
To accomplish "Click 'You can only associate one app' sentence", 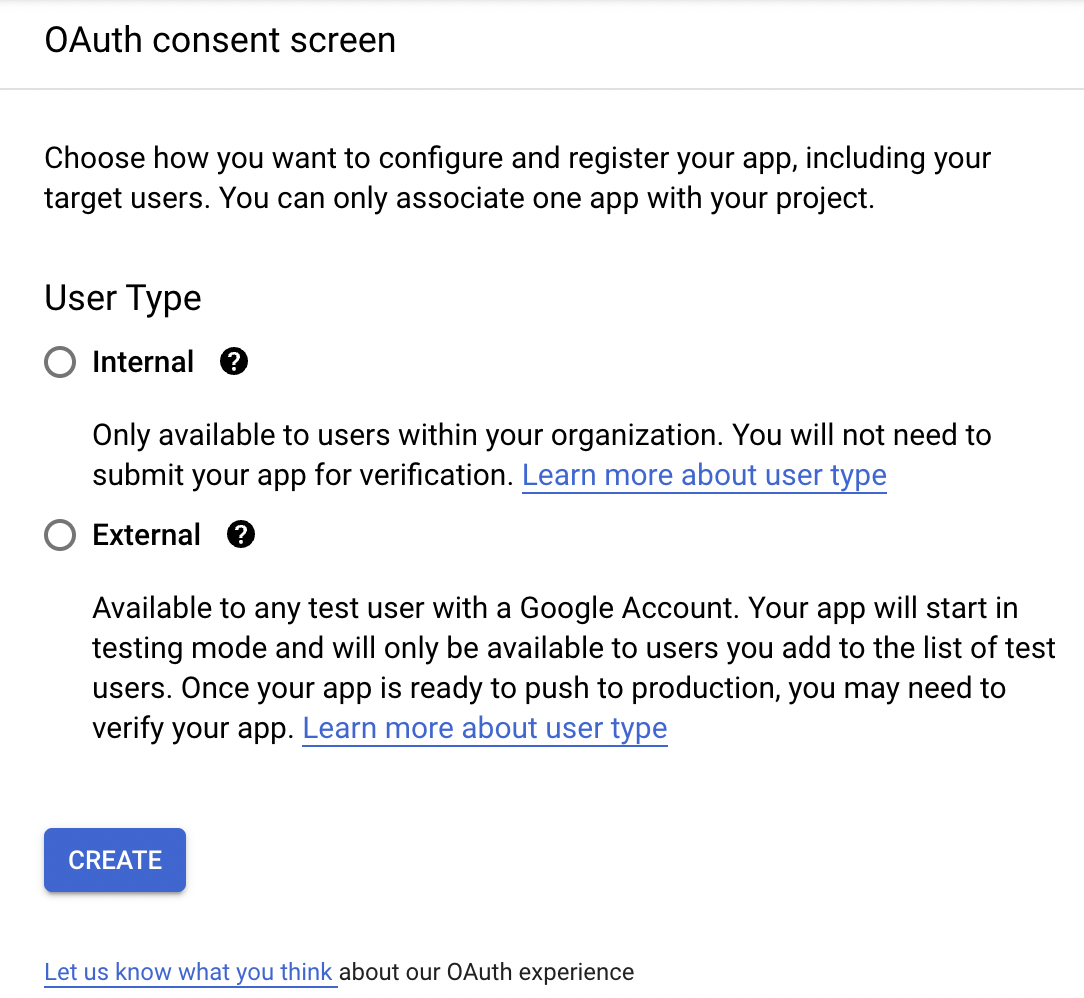I will [x=546, y=198].
